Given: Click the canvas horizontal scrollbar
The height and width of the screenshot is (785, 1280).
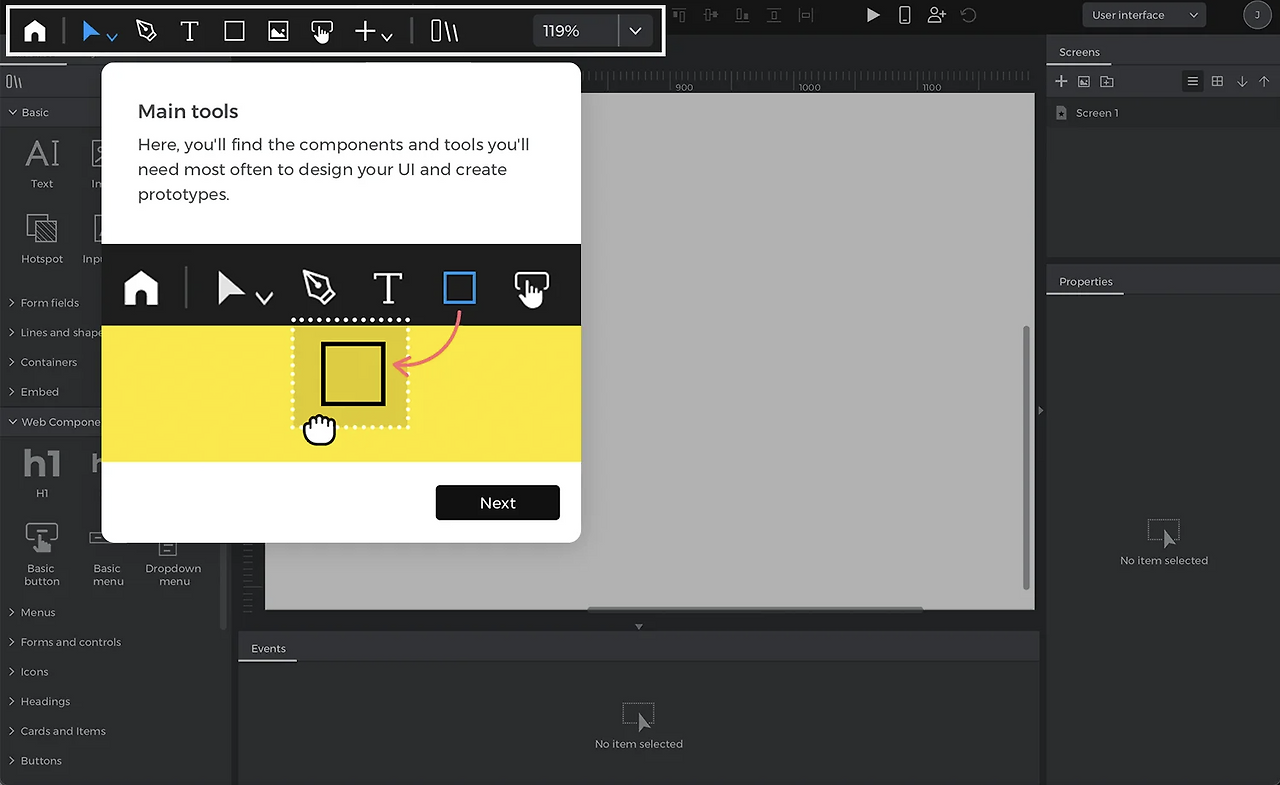Looking at the screenshot, I should pos(755,608).
